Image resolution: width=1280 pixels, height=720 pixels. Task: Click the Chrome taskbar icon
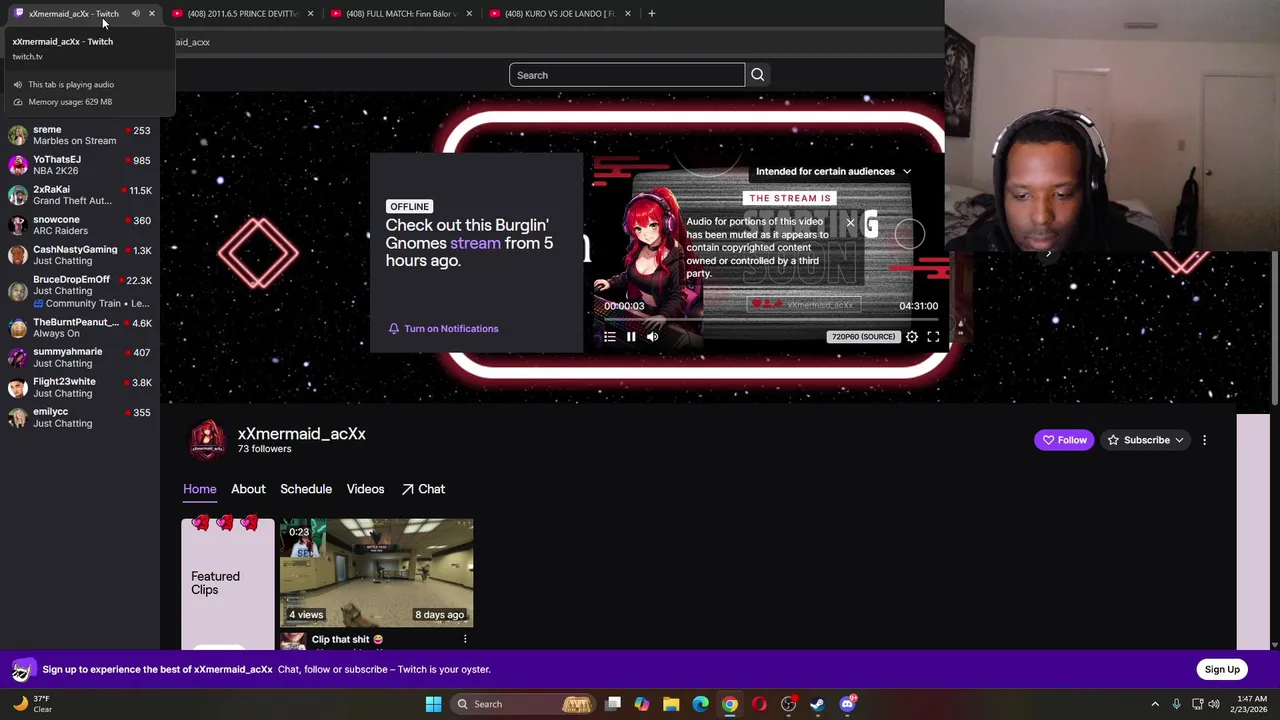[x=730, y=704]
